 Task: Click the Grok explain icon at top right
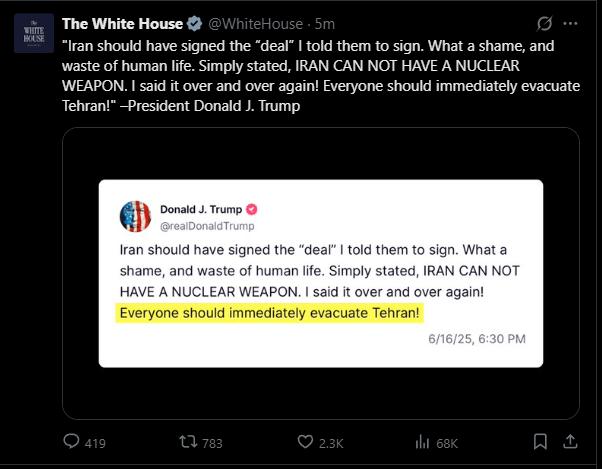(544, 23)
